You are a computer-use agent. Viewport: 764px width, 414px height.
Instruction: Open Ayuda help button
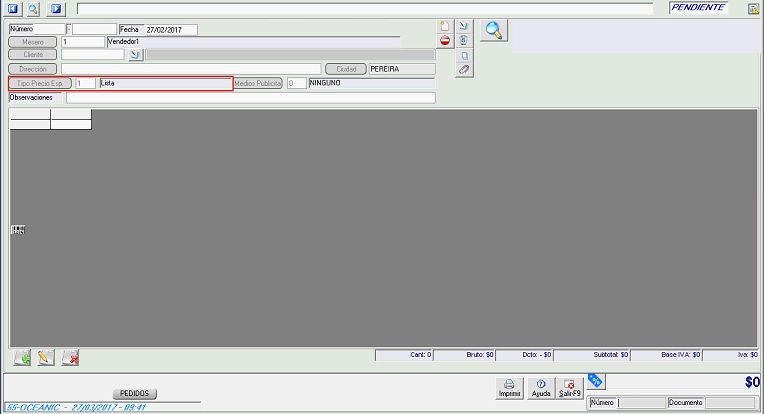[x=540, y=389]
